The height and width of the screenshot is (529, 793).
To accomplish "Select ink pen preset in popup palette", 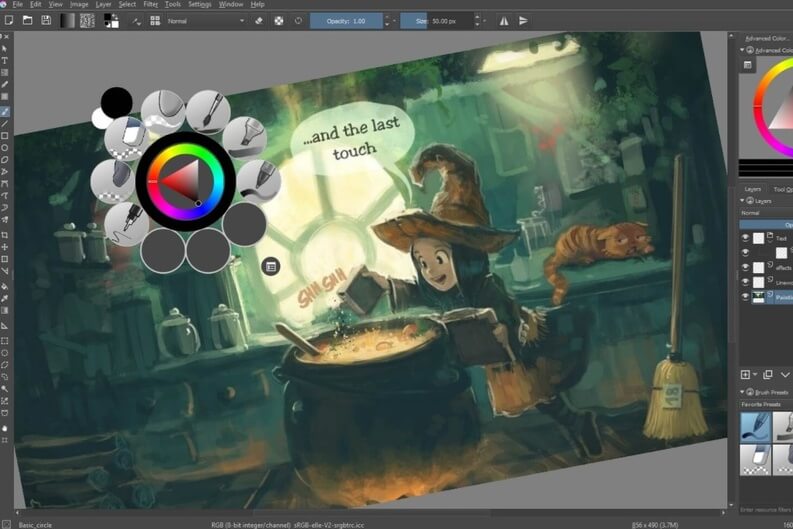I will pos(126,225).
